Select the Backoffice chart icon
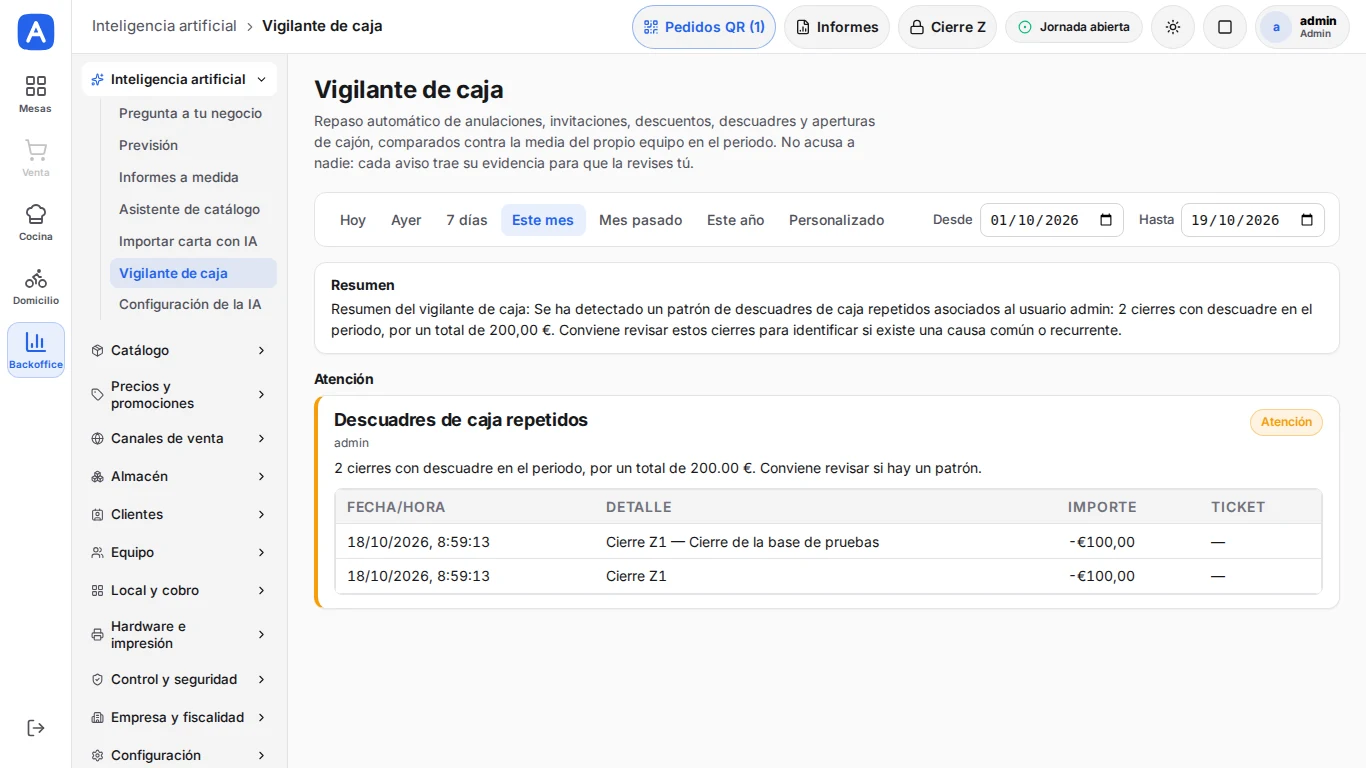The image size is (1366, 768). coord(36,350)
